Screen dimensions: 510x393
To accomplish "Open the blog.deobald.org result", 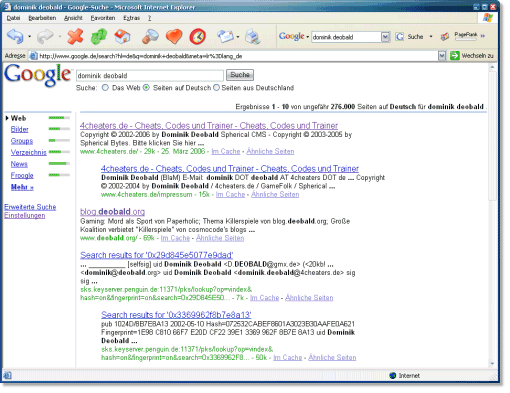I will pyautogui.click(x=112, y=212).
